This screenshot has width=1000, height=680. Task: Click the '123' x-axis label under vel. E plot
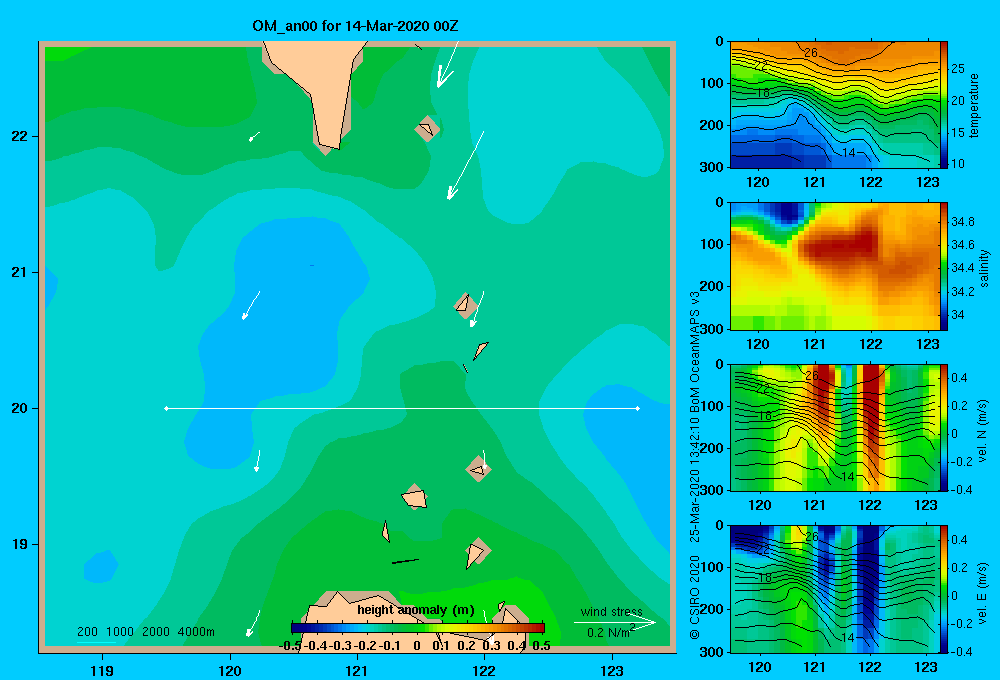pos(926,667)
